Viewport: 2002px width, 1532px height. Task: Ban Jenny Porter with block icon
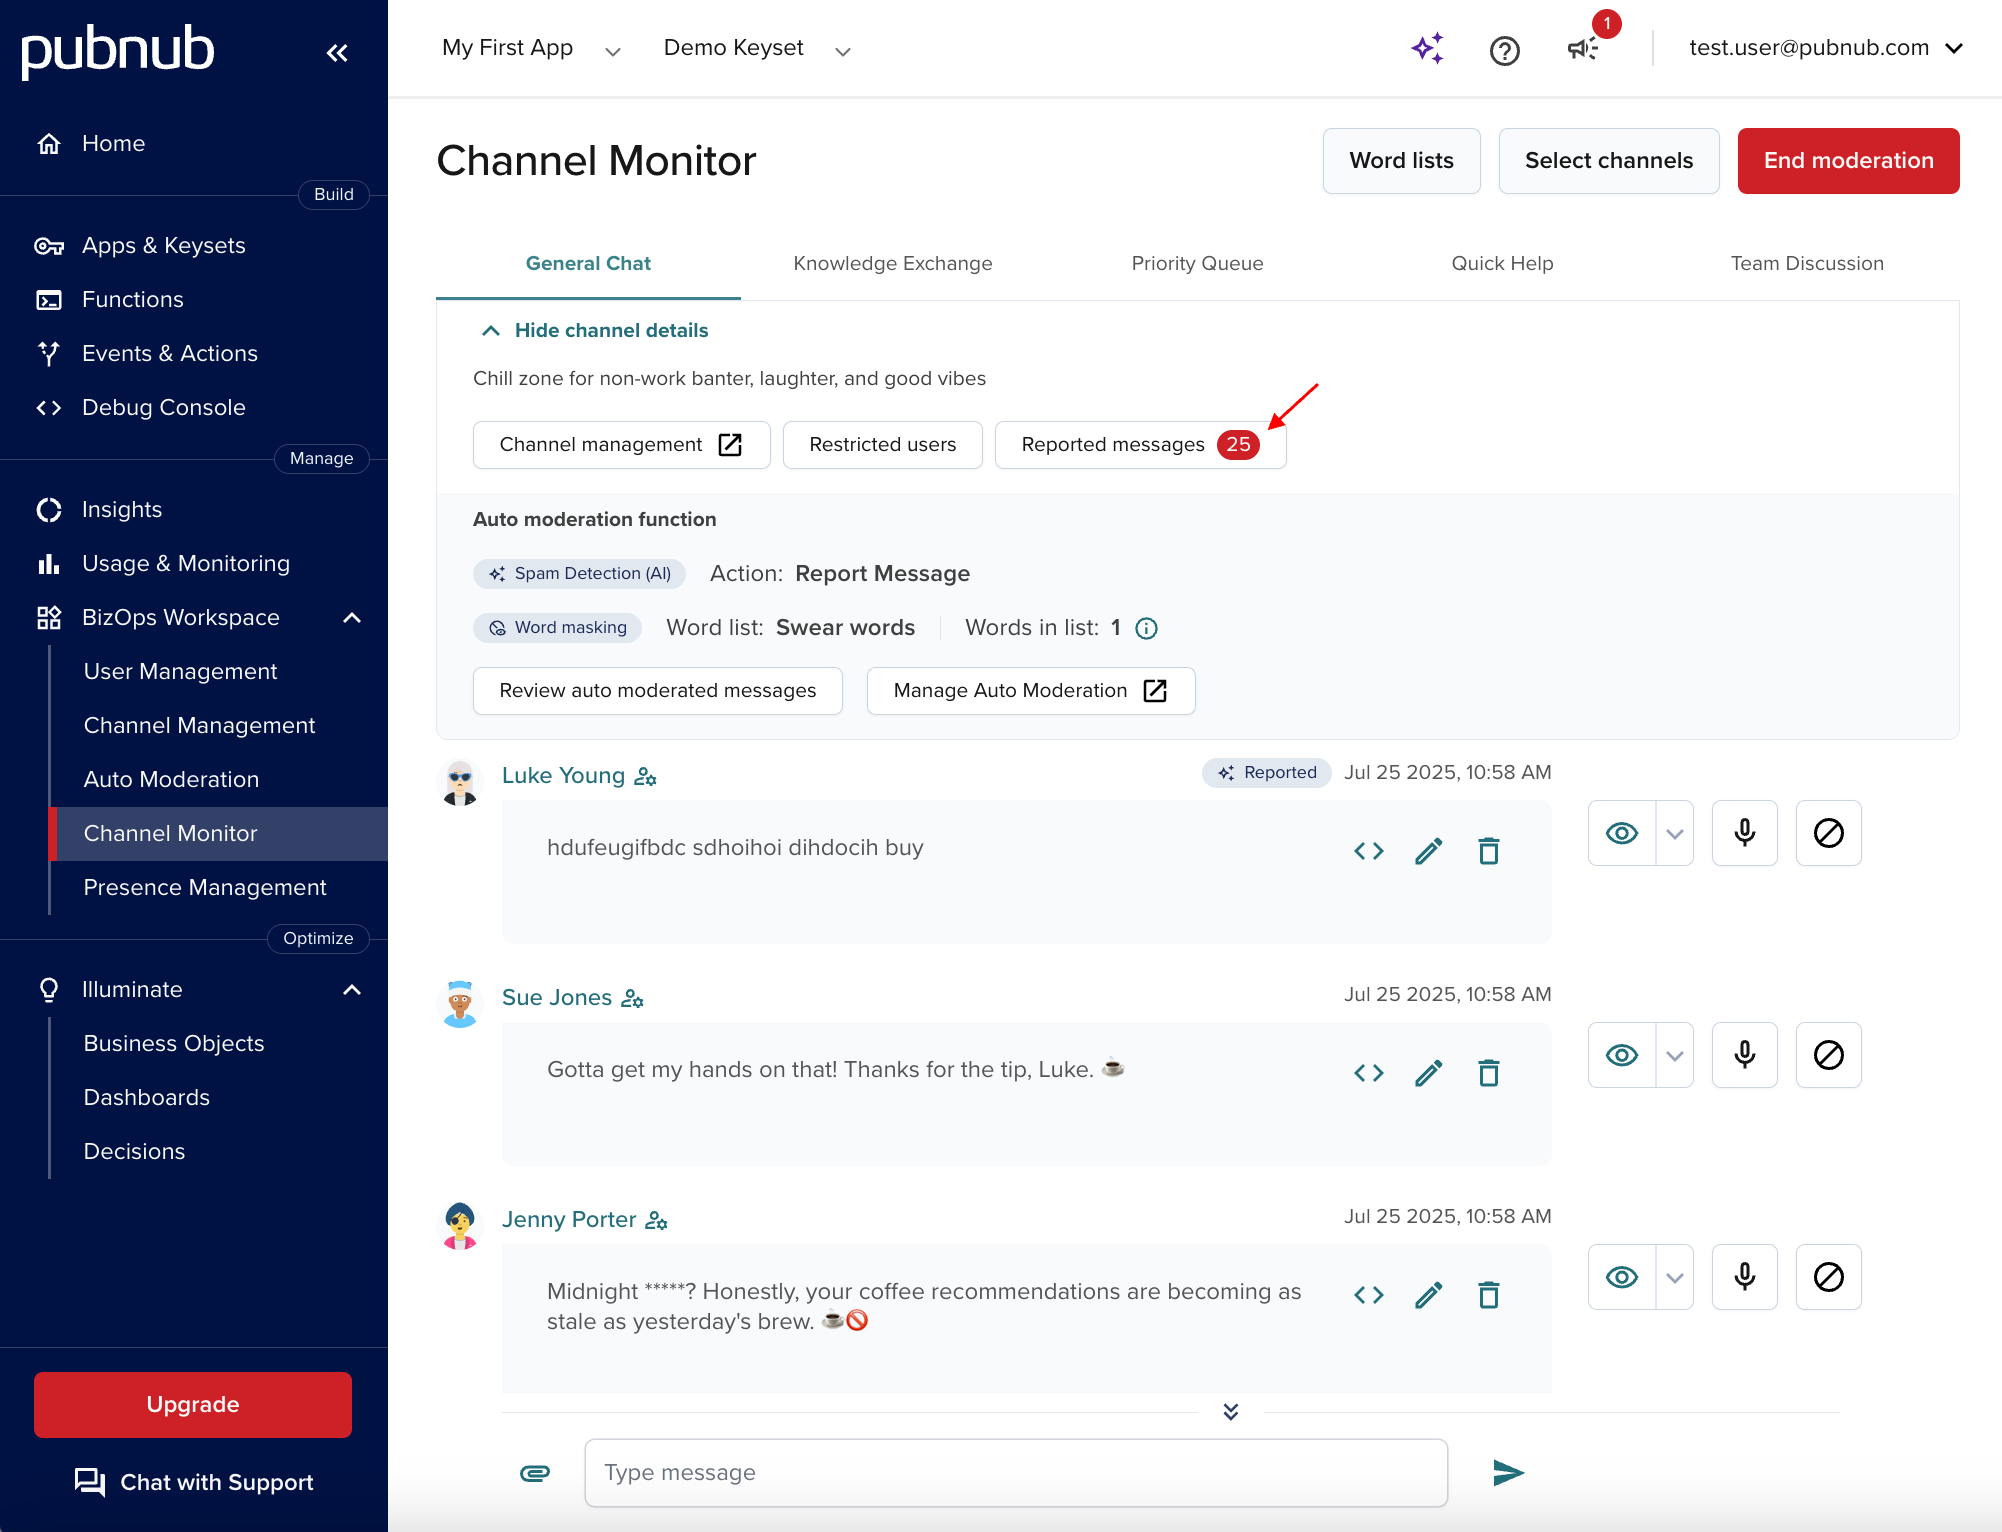(x=1828, y=1277)
